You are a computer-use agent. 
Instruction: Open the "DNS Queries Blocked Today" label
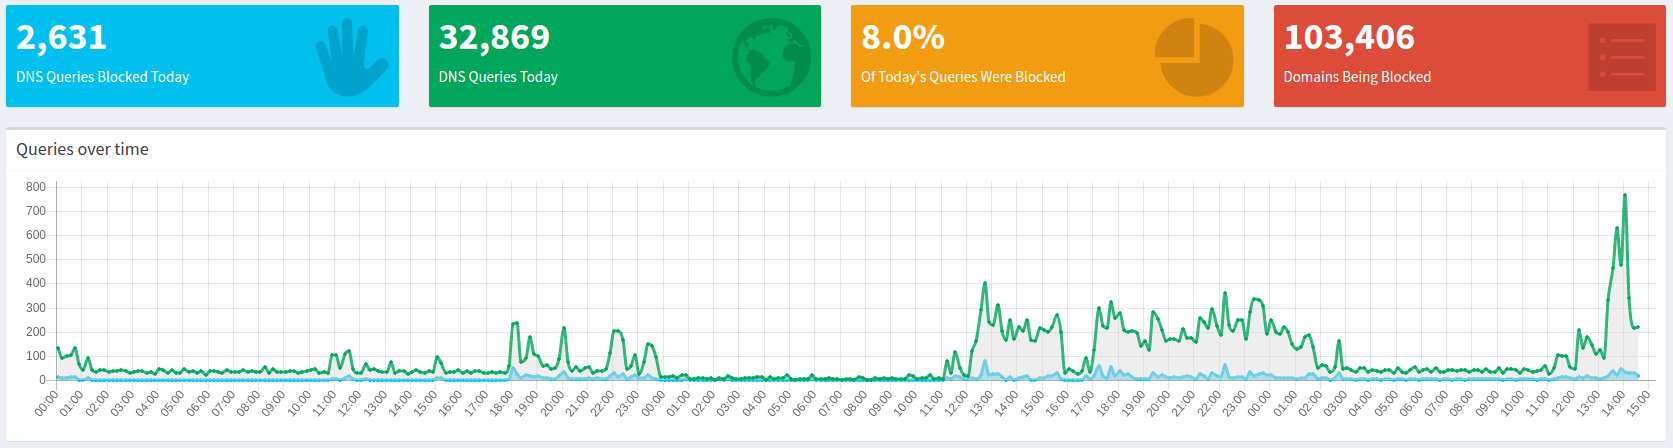coord(103,77)
